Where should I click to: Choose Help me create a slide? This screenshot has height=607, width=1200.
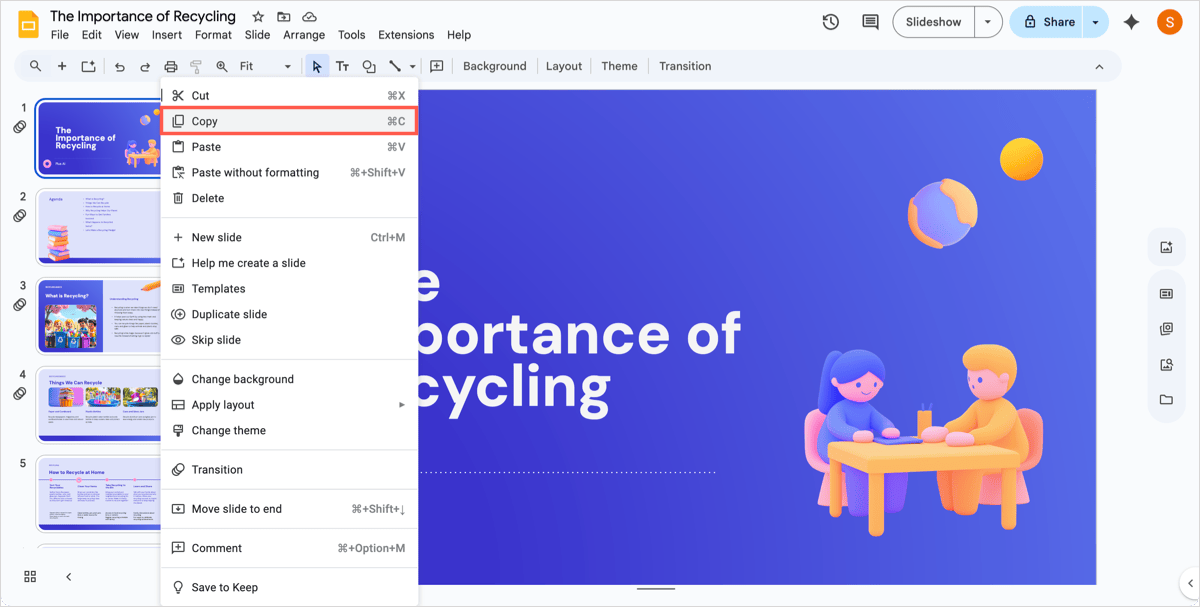pyautogui.click(x=289, y=263)
